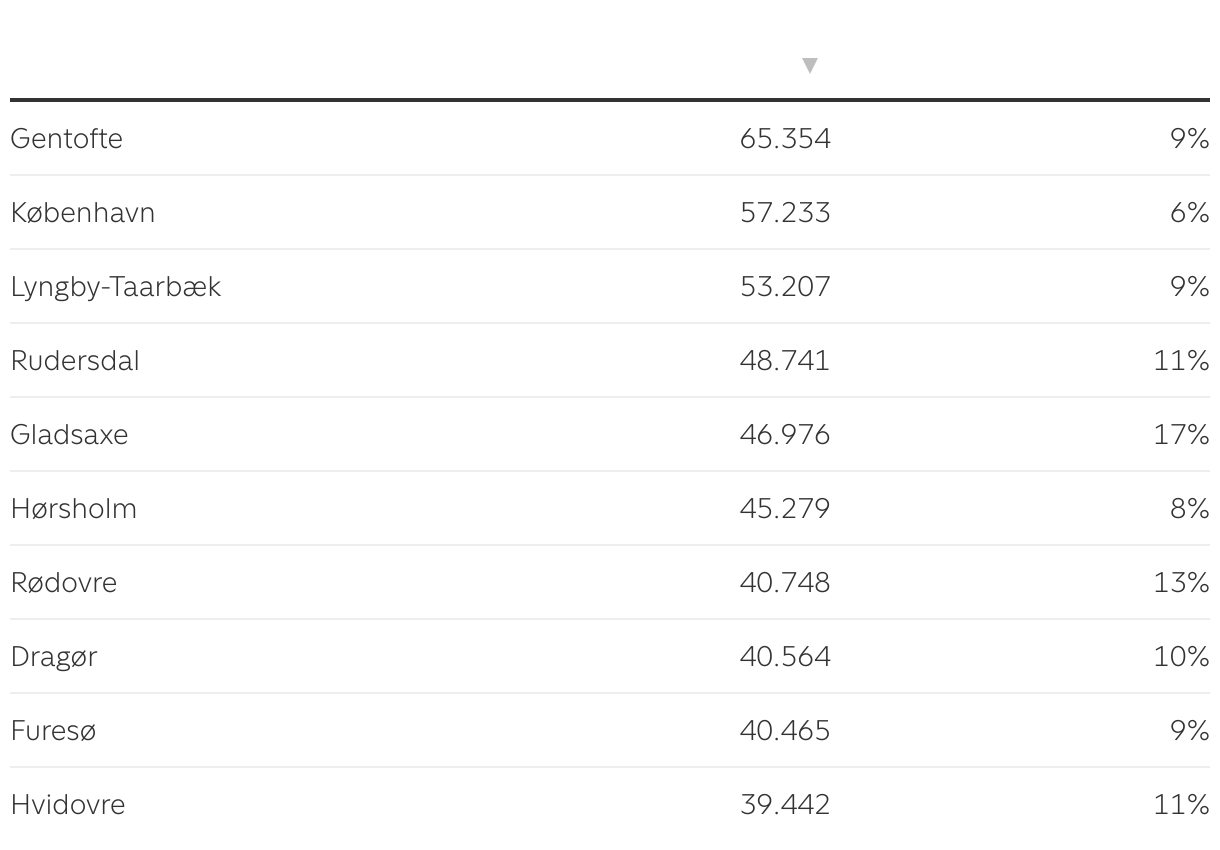This screenshot has width=1220, height=850.
Task: Select the 8% percentage for Hørsholm
Action: tap(1189, 508)
